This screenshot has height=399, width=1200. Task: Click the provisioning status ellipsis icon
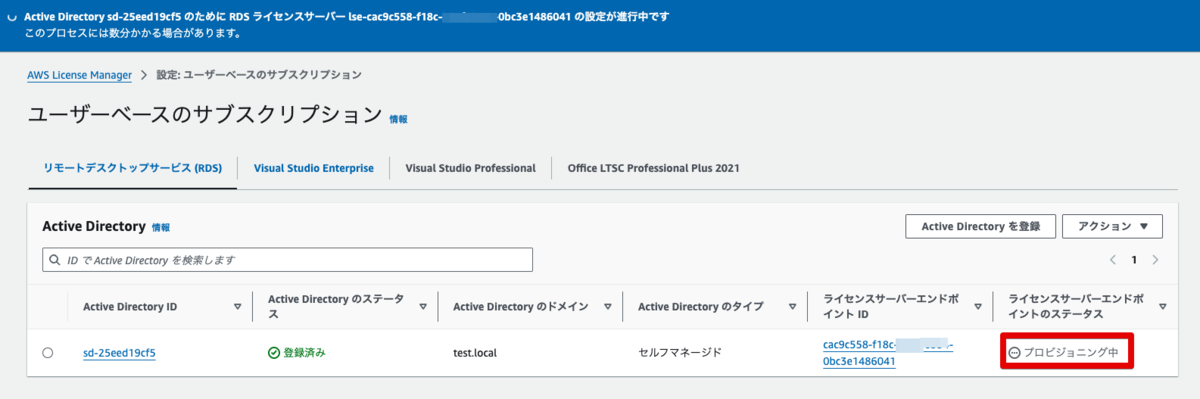coord(1015,353)
